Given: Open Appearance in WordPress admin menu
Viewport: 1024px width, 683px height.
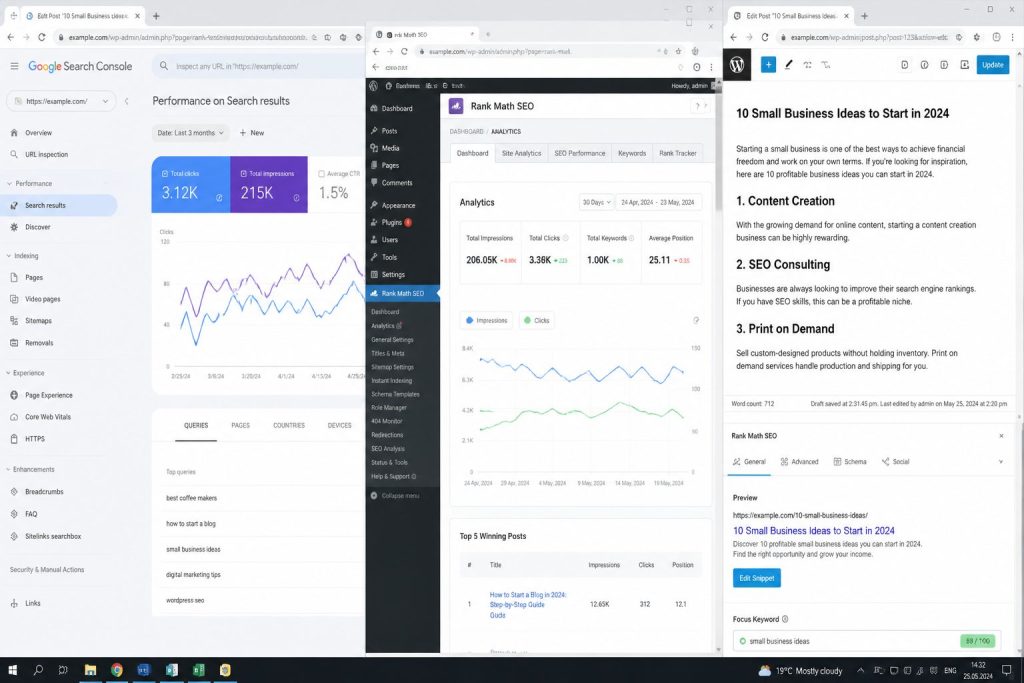Looking at the screenshot, I should [398, 205].
